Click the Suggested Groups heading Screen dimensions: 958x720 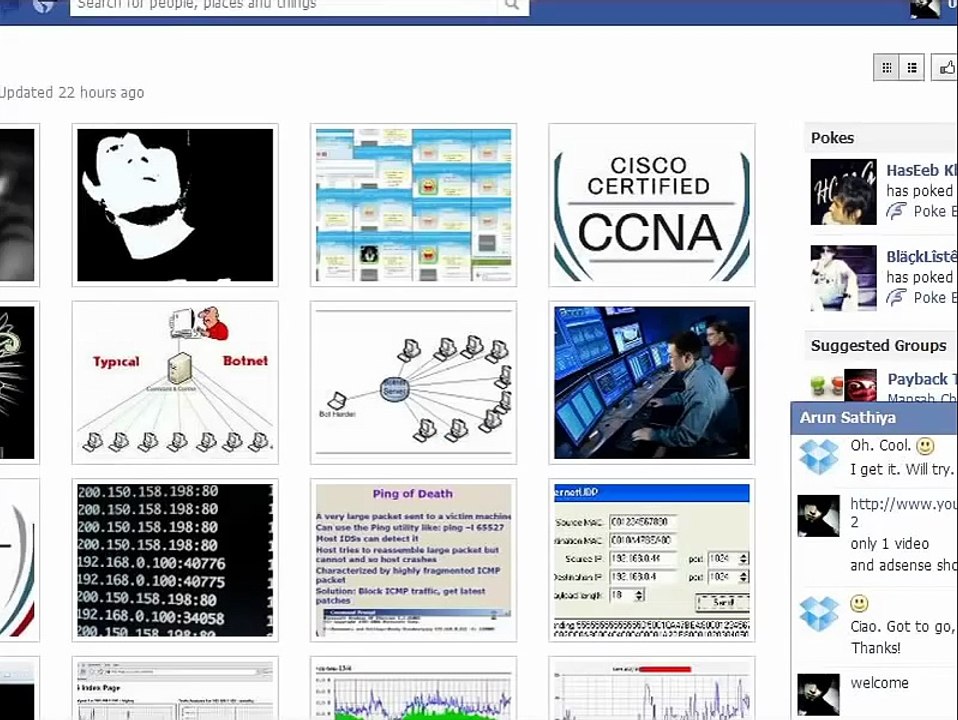point(879,346)
